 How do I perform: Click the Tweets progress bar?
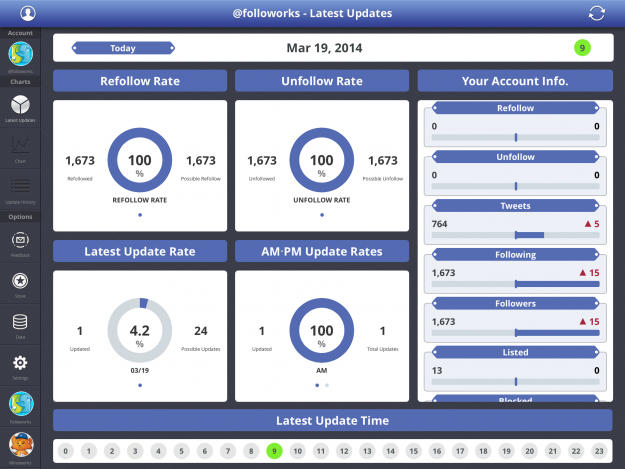pyautogui.click(x=515, y=235)
